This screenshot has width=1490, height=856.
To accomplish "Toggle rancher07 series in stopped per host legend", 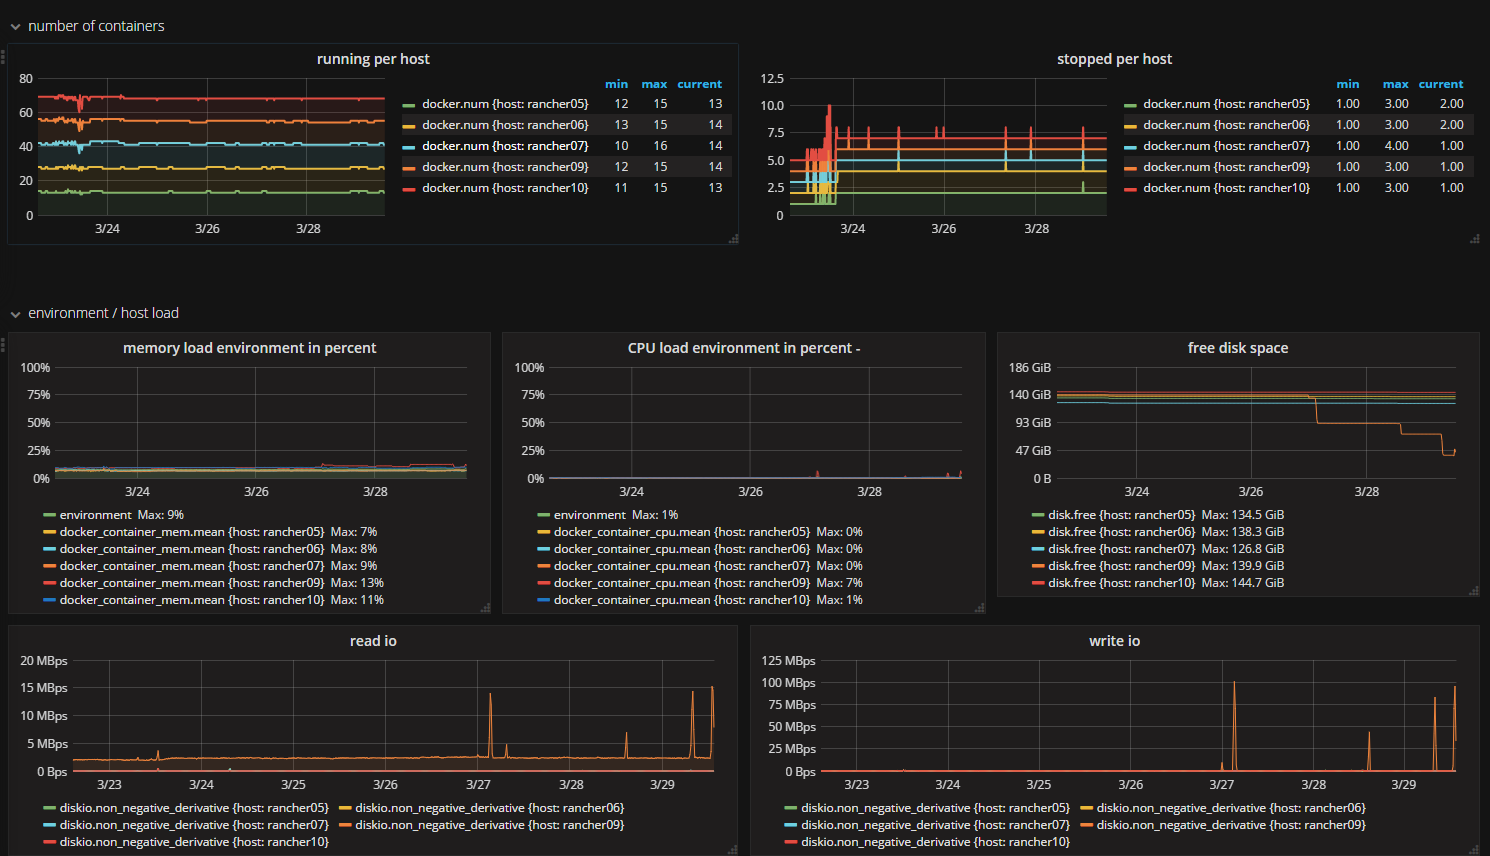I will tap(1226, 146).
